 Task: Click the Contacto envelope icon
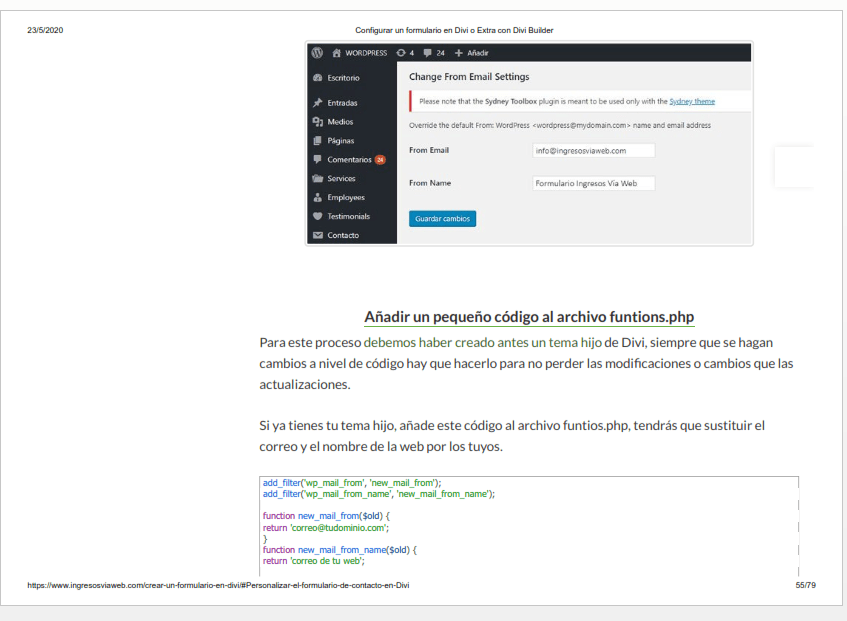click(318, 235)
